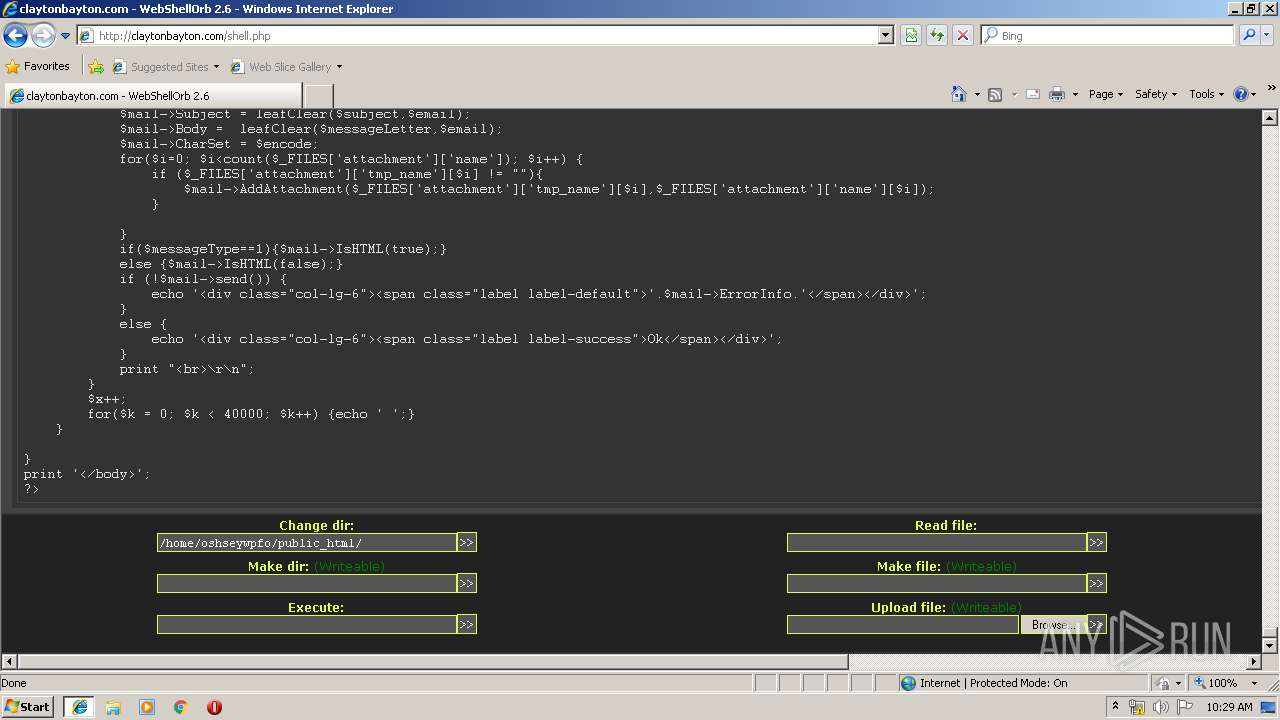Open the search provider dropdown arrow
The image size is (1280, 720).
coord(1268,35)
